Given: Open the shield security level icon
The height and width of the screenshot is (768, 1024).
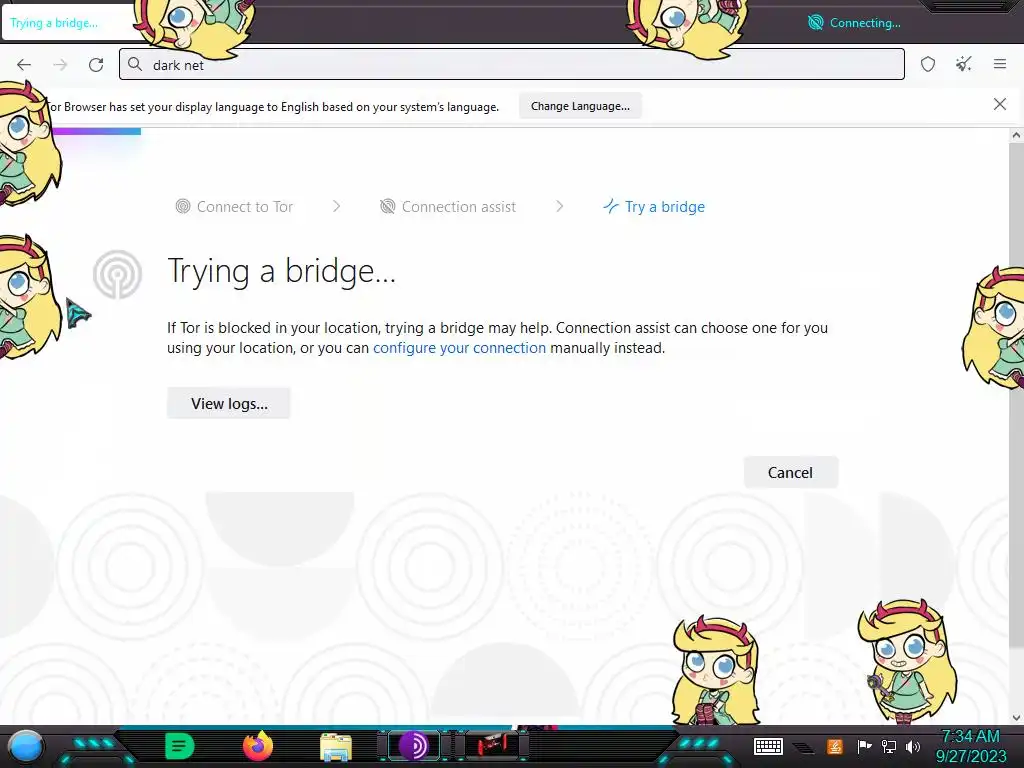Looking at the screenshot, I should point(928,64).
